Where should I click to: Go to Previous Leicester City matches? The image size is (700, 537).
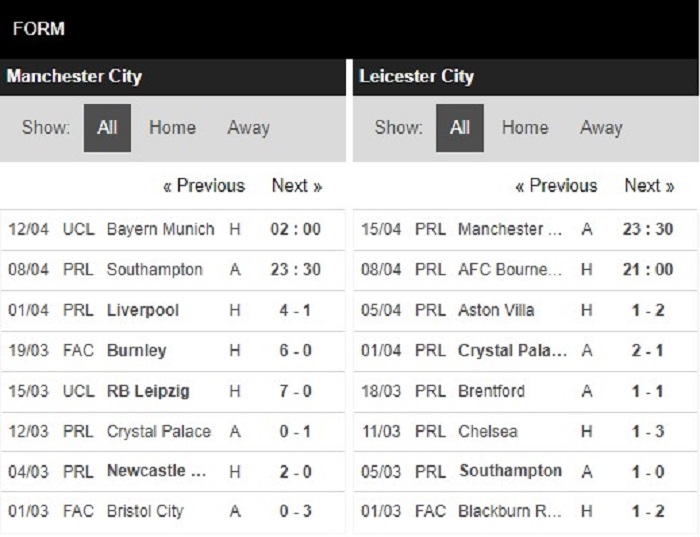556,186
